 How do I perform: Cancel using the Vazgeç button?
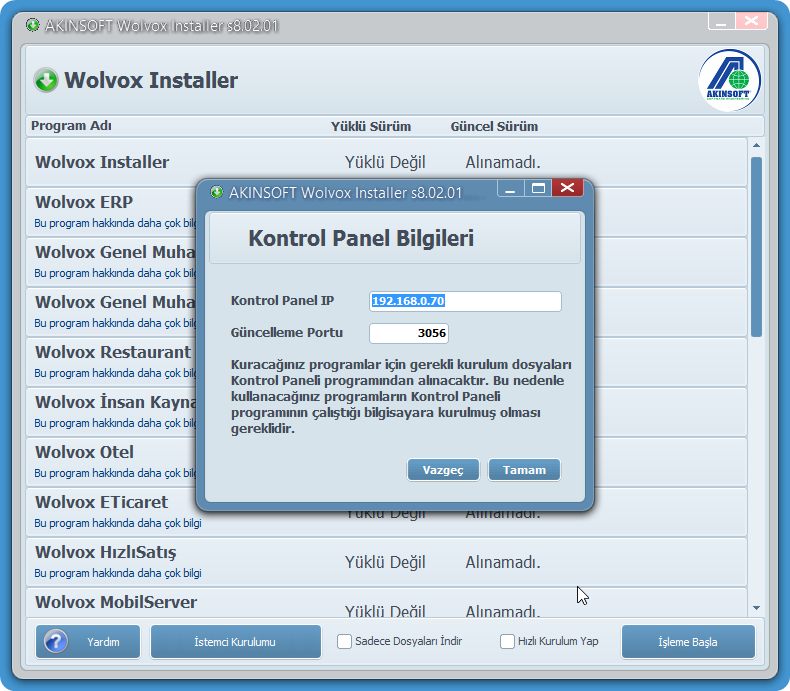(x=443, y=470)
